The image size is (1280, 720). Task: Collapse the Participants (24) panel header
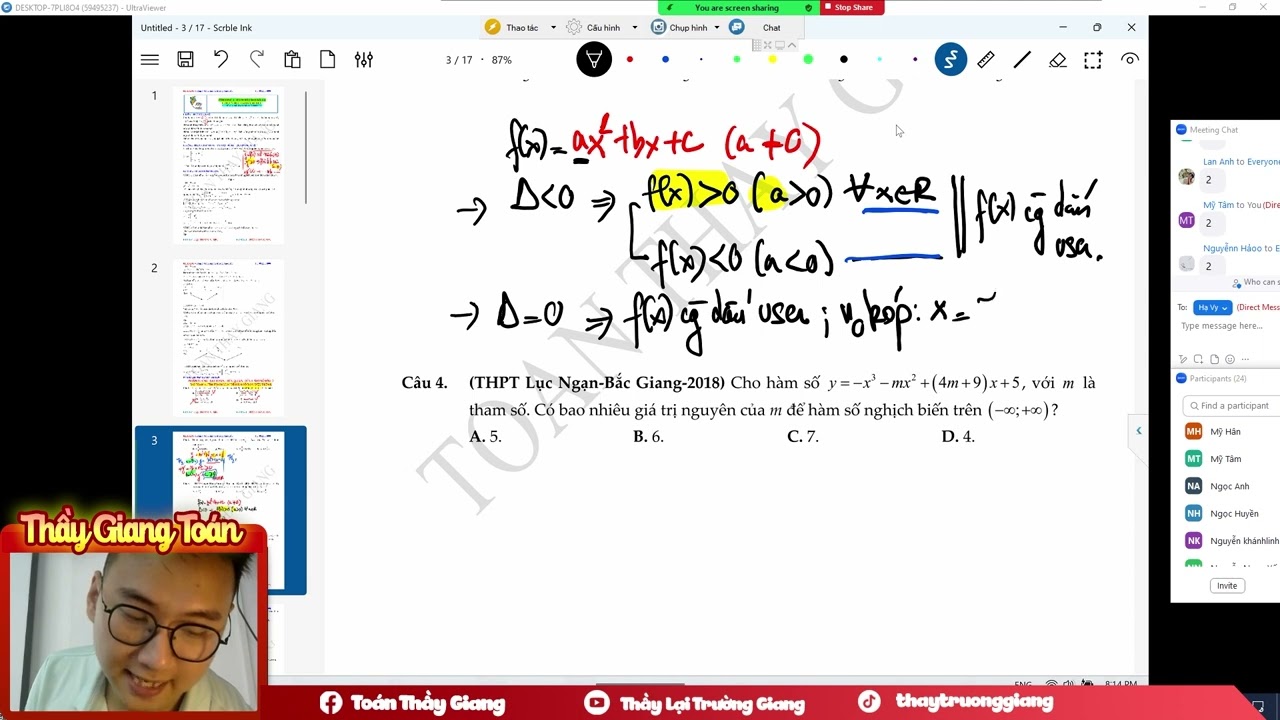pos(1225,379)
